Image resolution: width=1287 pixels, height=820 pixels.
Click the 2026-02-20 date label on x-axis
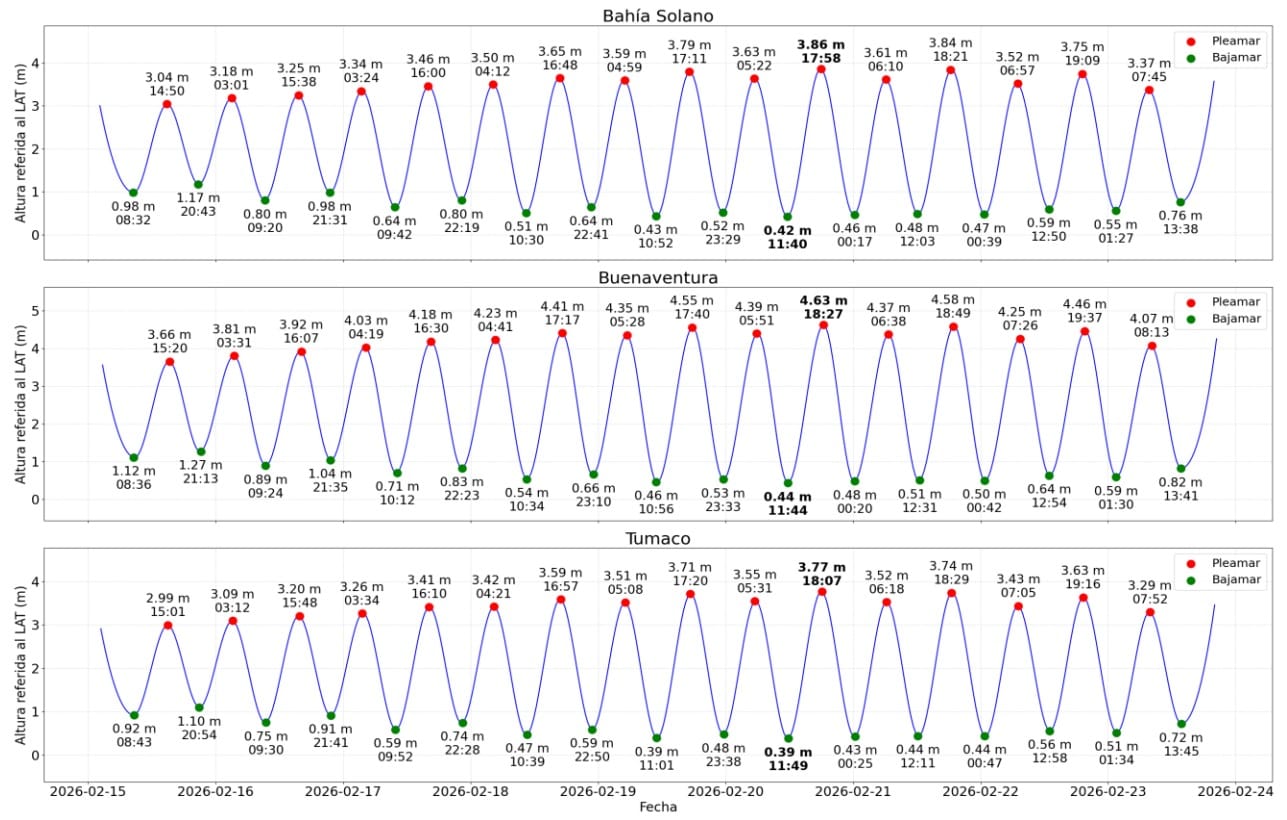[x=727, y=790]
